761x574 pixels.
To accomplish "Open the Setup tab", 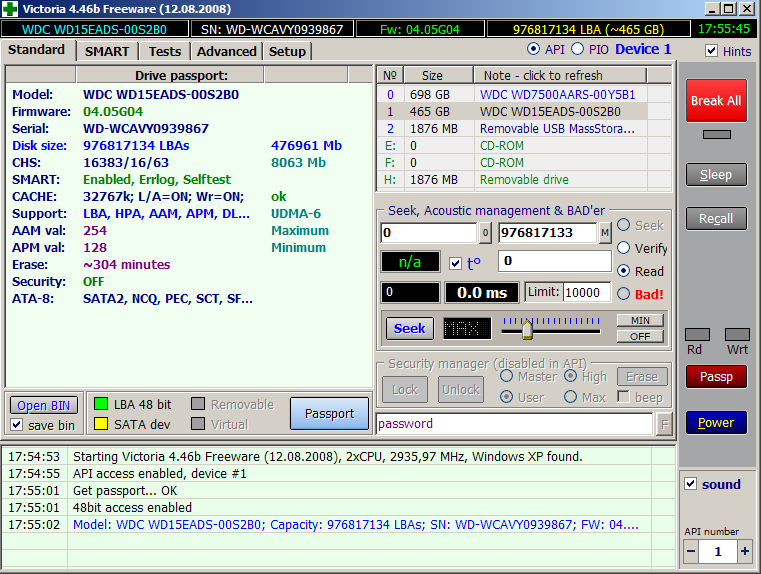I will coord(287,51).
